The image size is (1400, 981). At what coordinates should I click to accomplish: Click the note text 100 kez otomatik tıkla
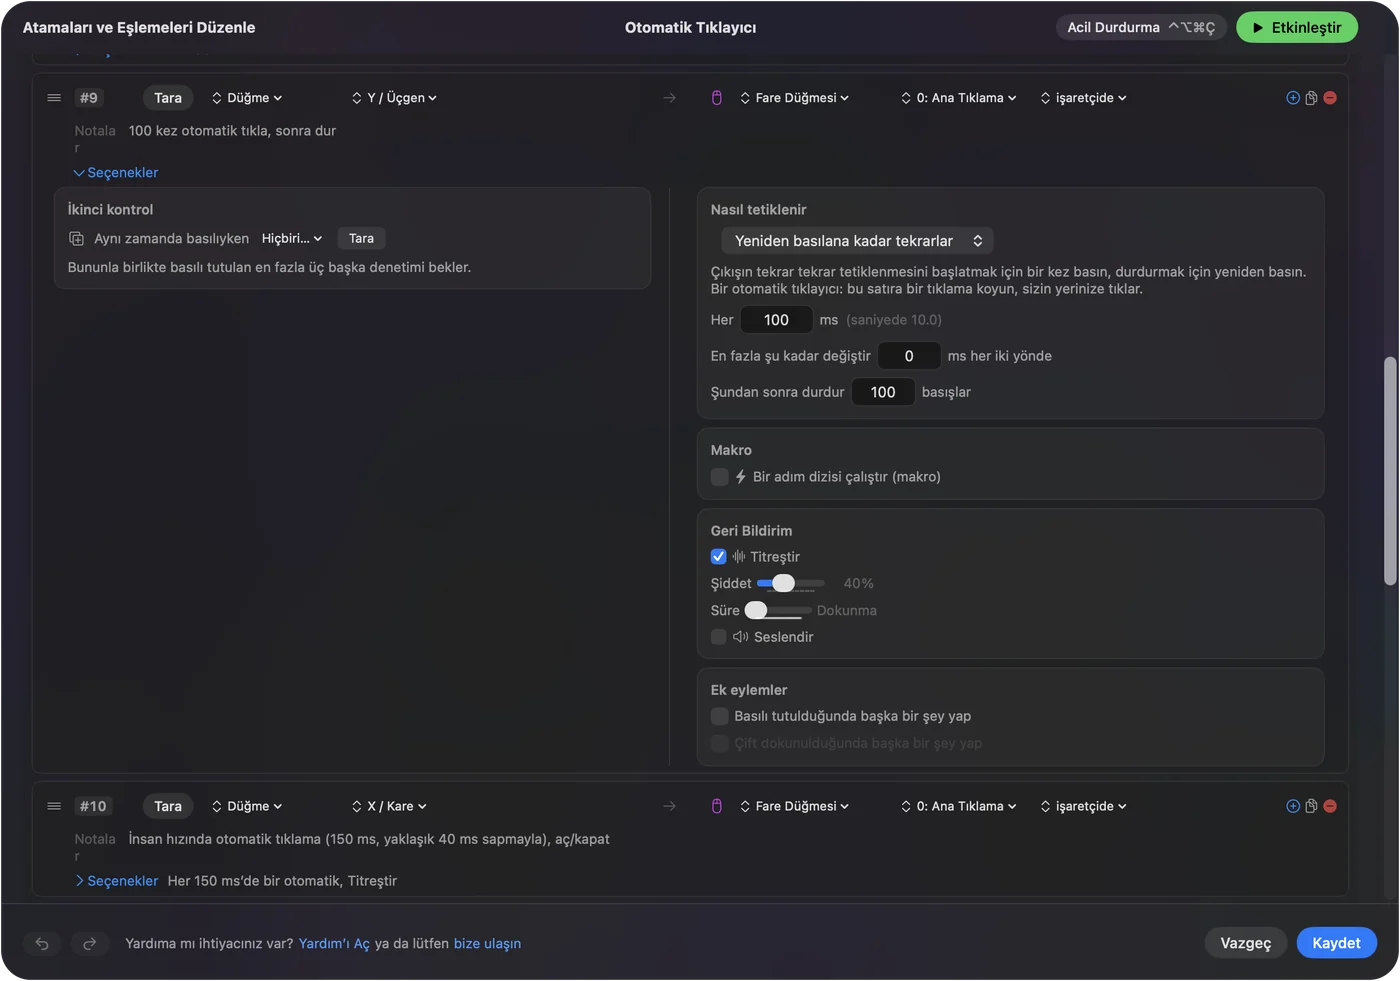[232, 131]
